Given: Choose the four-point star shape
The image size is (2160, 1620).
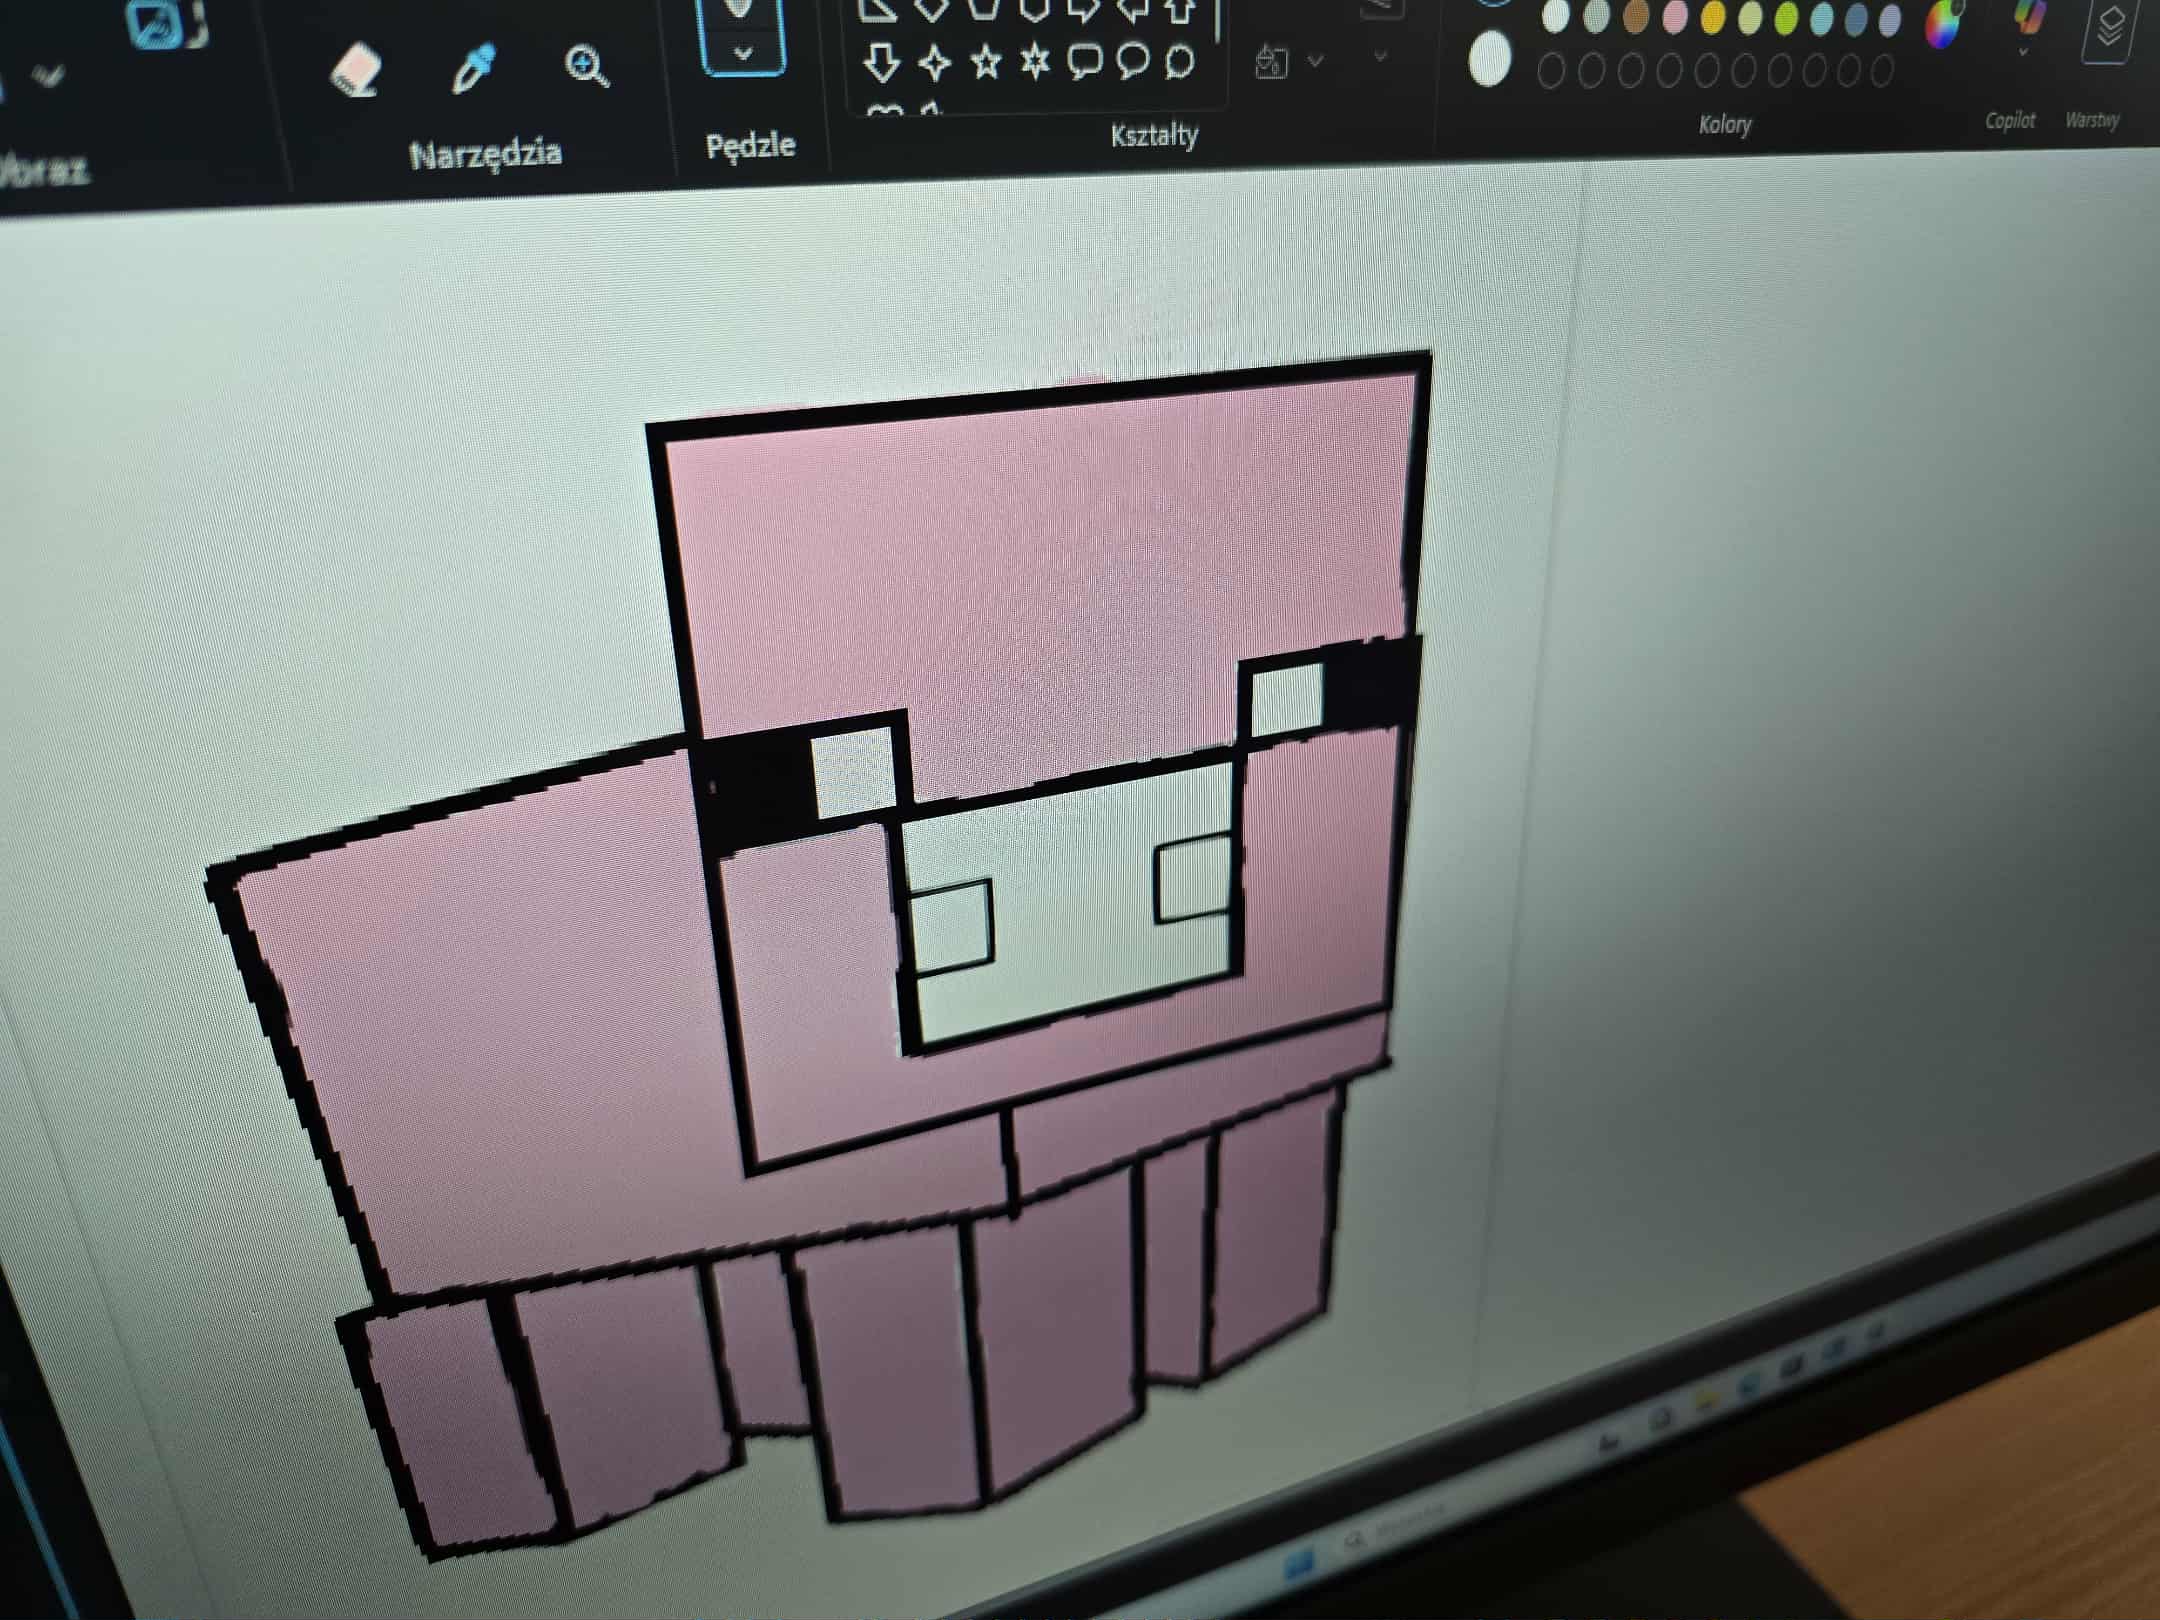Looking at the screenshot, I should pyautogui.click(x=934, y=63).
